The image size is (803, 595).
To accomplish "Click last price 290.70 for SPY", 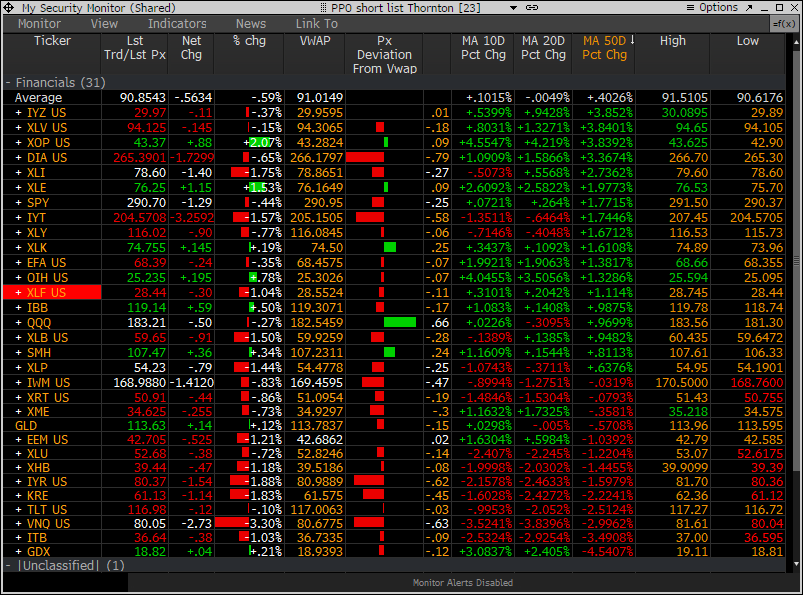I will (x=146, y=203).
